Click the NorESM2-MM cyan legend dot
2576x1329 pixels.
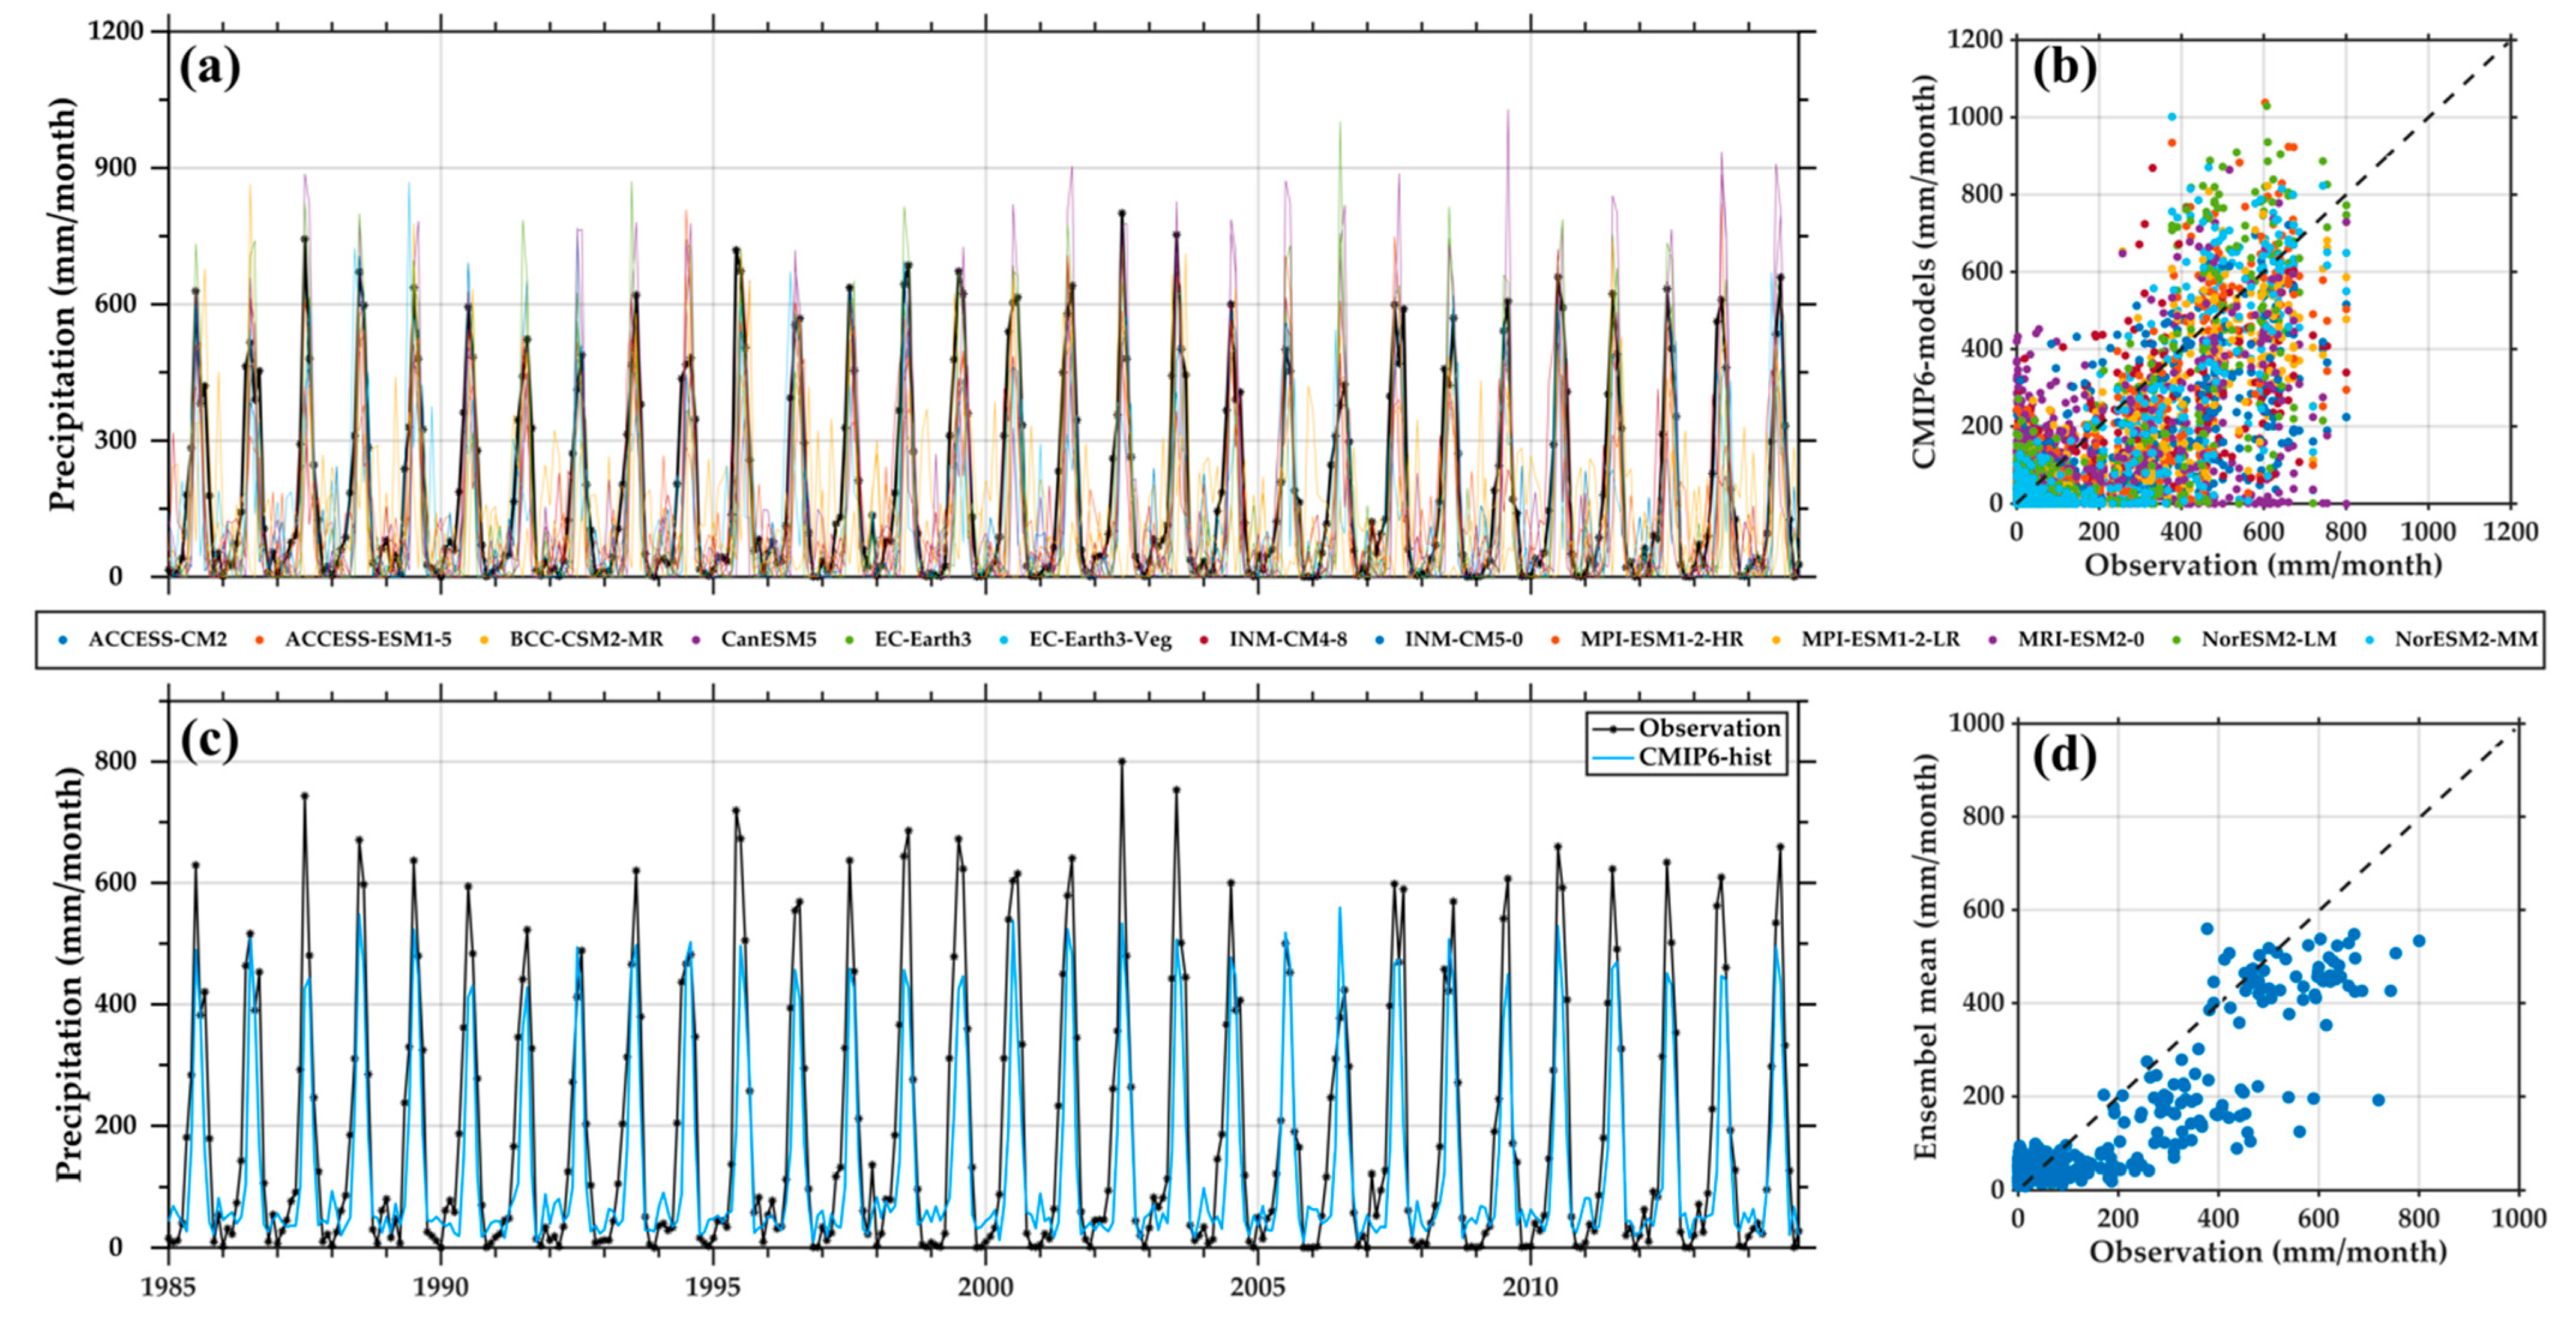(x=2370, y=640)
